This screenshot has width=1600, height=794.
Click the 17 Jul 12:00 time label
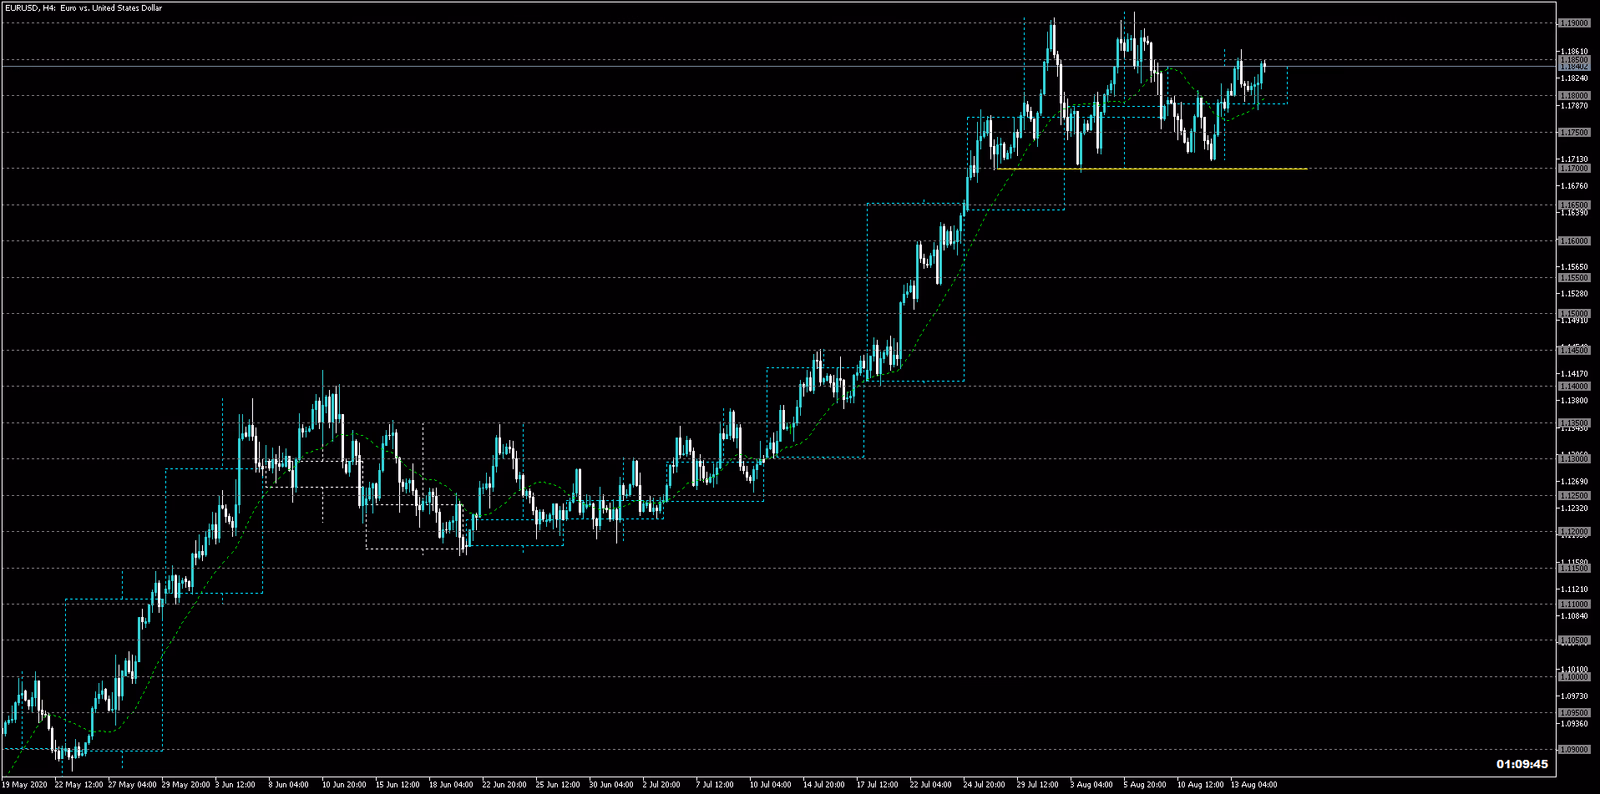click(876, 785)
